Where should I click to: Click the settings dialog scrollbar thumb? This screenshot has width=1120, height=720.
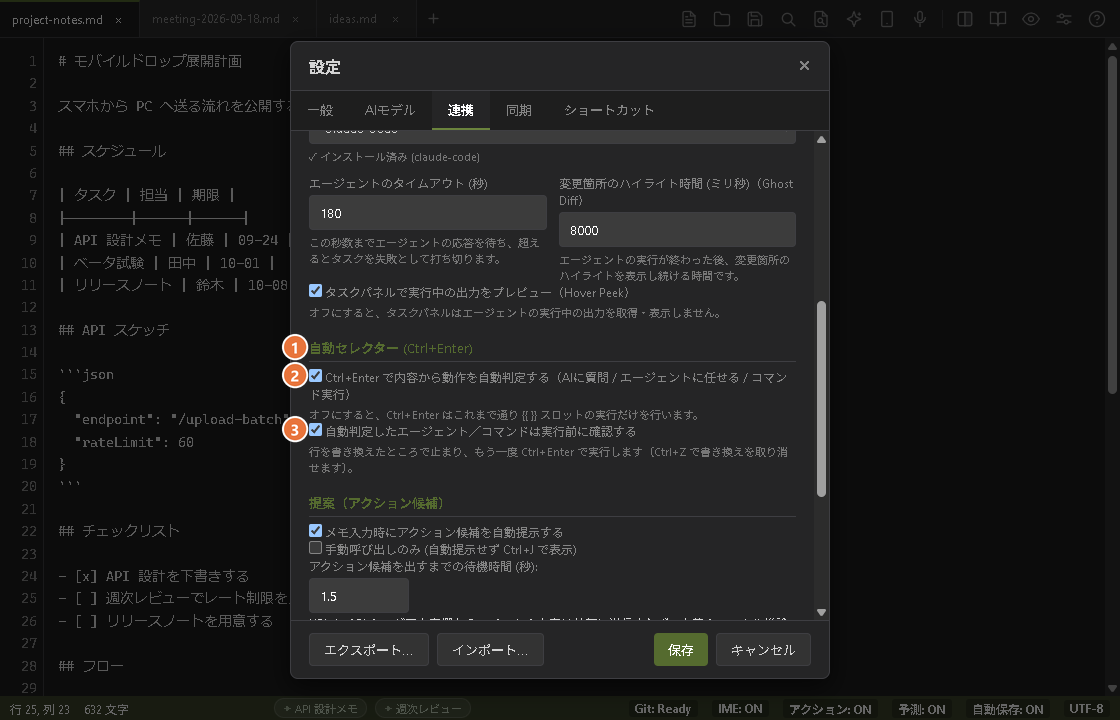pos(821,399)
